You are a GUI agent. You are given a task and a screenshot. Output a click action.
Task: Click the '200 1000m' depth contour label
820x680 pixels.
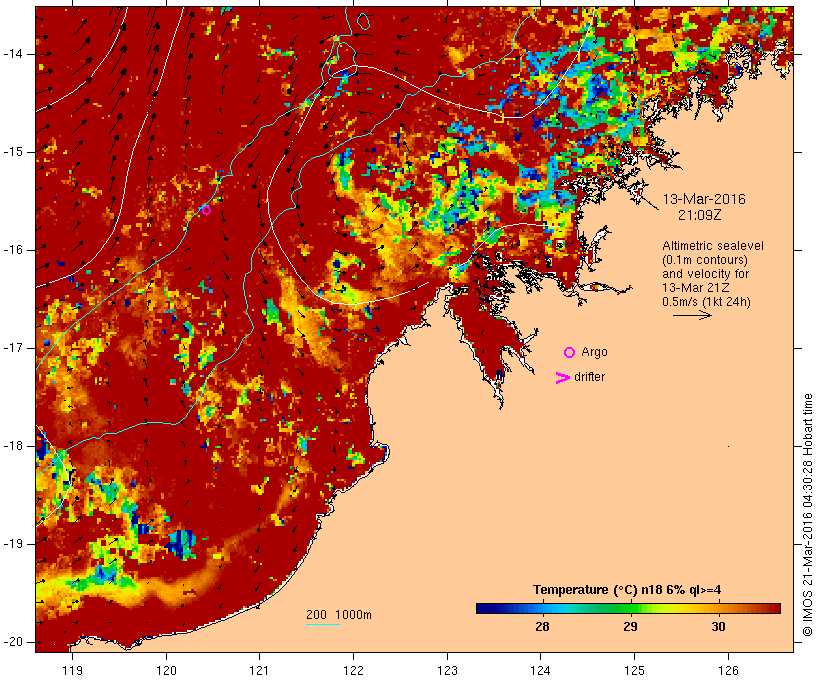(339, 615)
